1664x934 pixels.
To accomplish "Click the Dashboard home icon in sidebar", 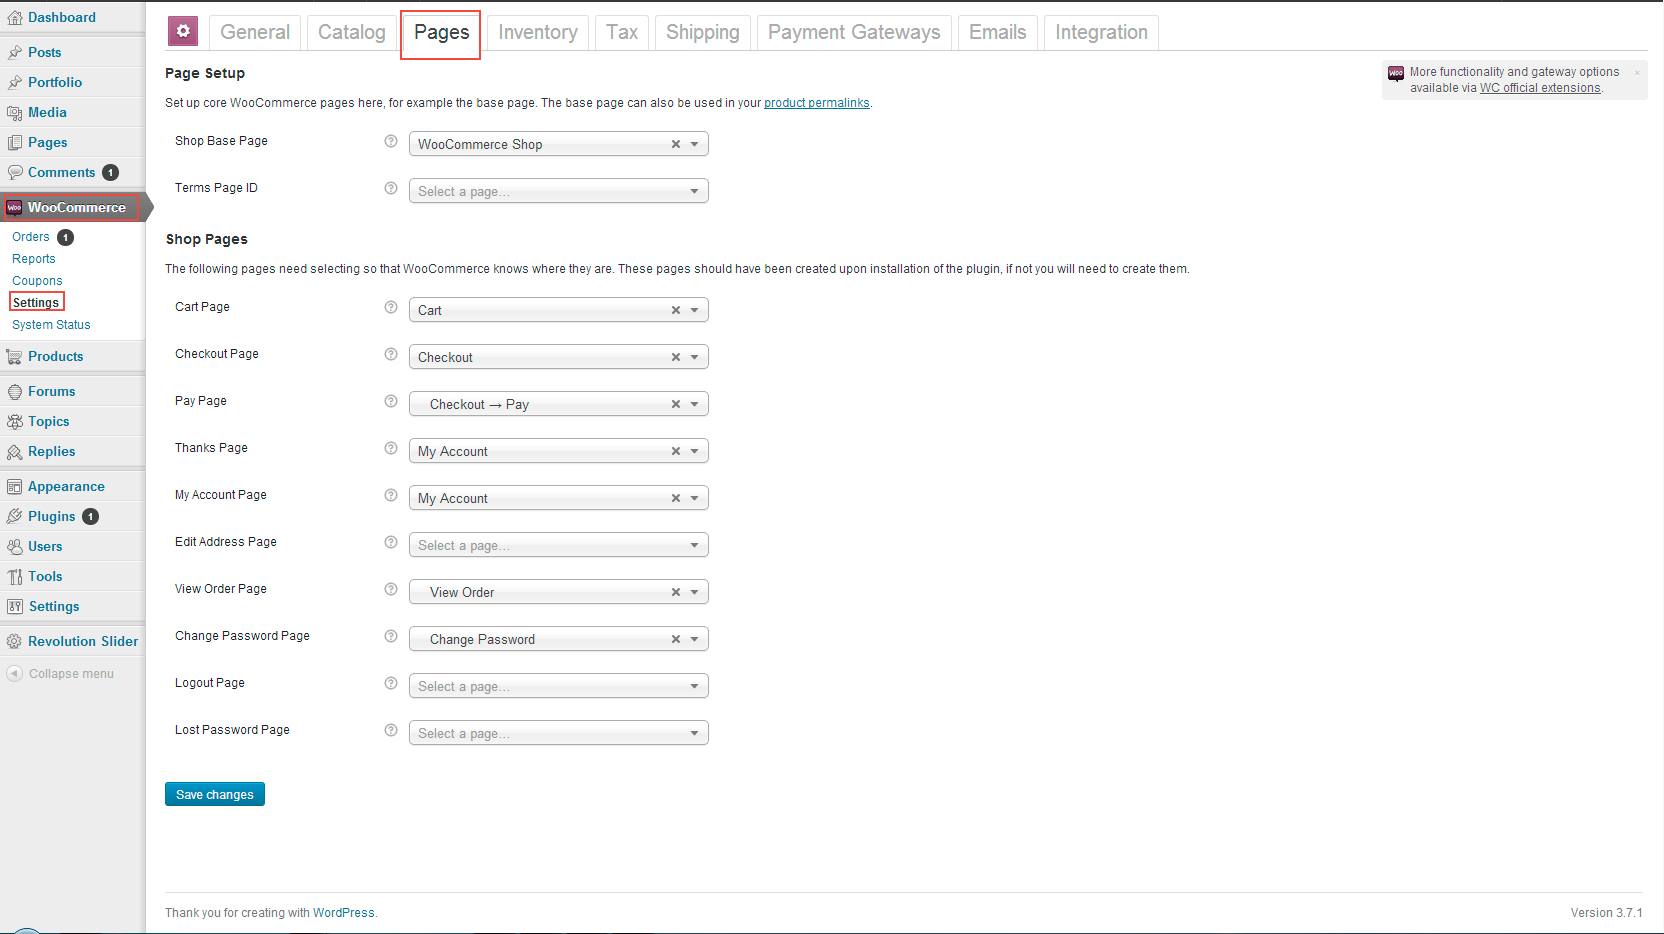I will [x=15, y=17].
